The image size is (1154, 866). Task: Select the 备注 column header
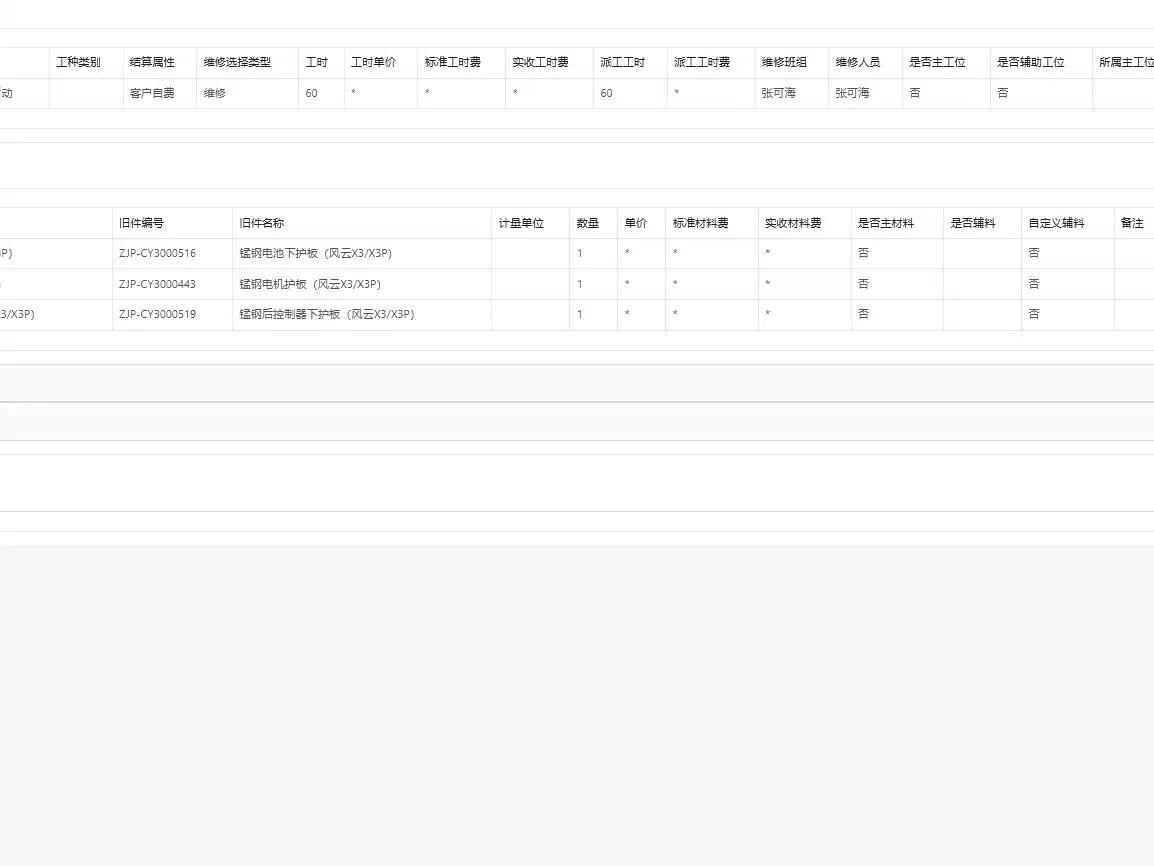click(x=1132, y=223)
